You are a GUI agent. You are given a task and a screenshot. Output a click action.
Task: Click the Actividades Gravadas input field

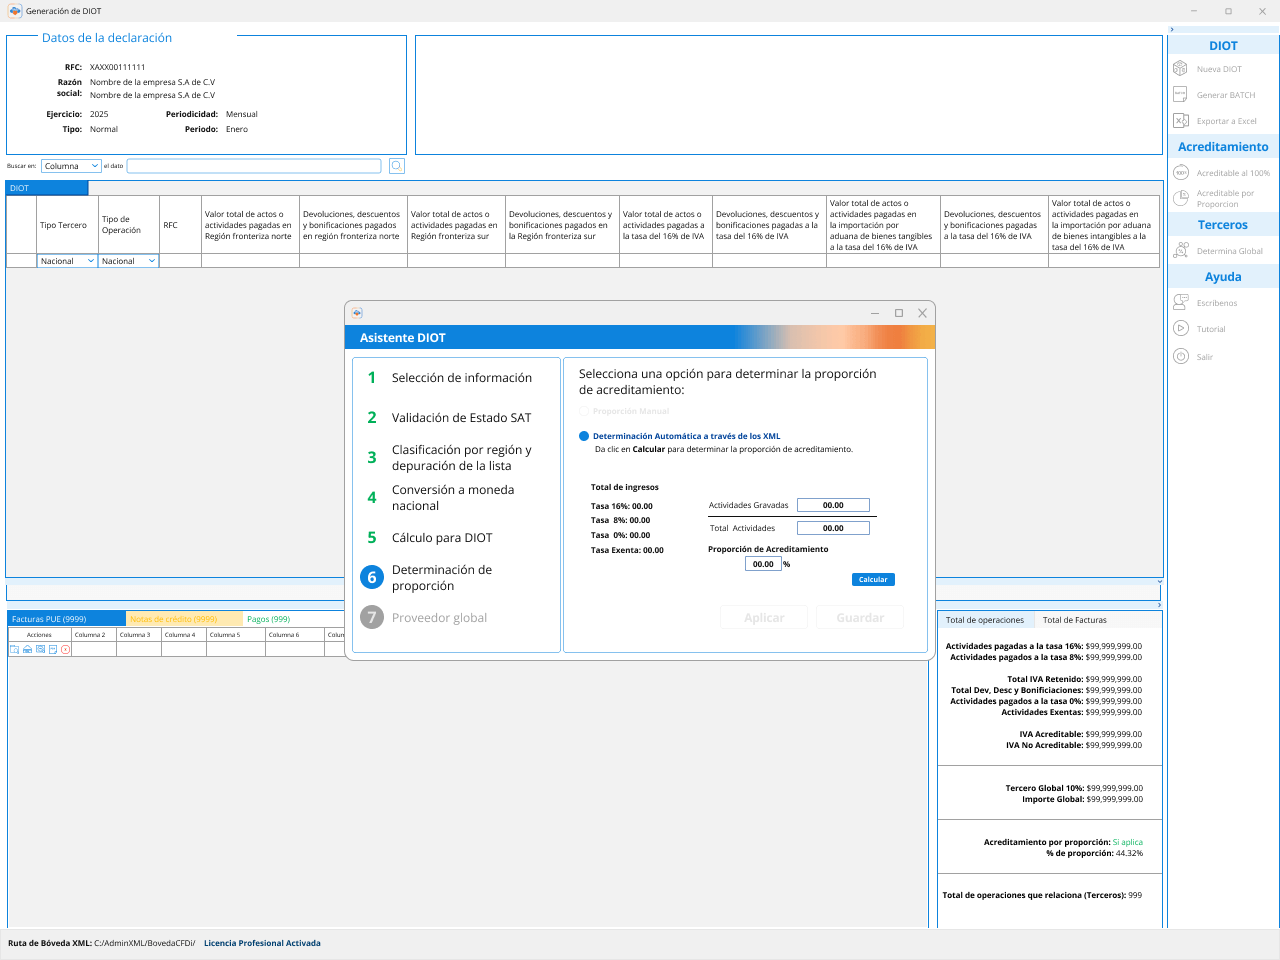pos(833,505)
